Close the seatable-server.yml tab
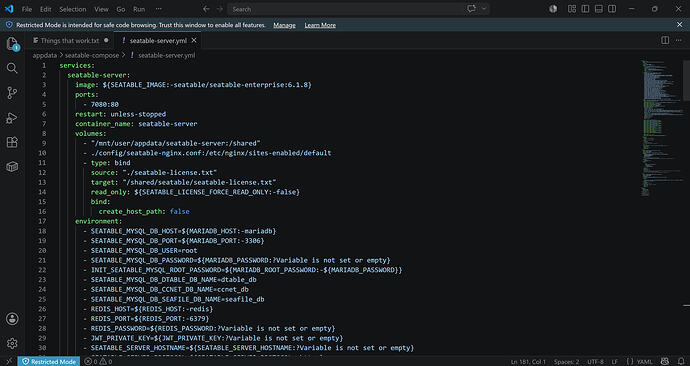This screenshot has width=690, height=366. 194,40
